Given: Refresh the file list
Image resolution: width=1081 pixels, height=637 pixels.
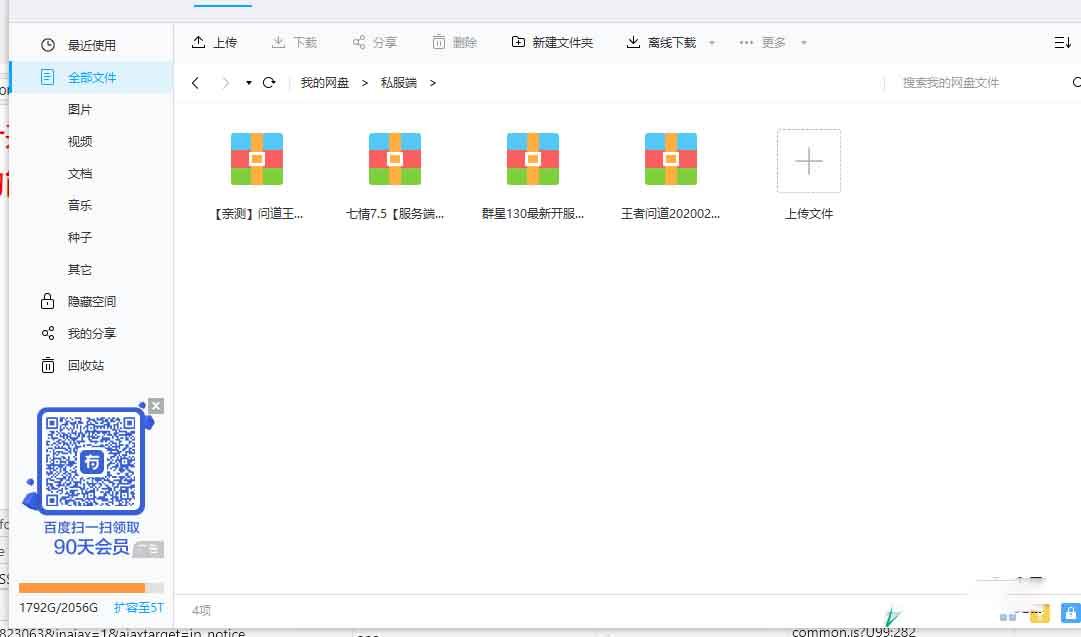Looking at the screenshot, I should pos(270,83).
